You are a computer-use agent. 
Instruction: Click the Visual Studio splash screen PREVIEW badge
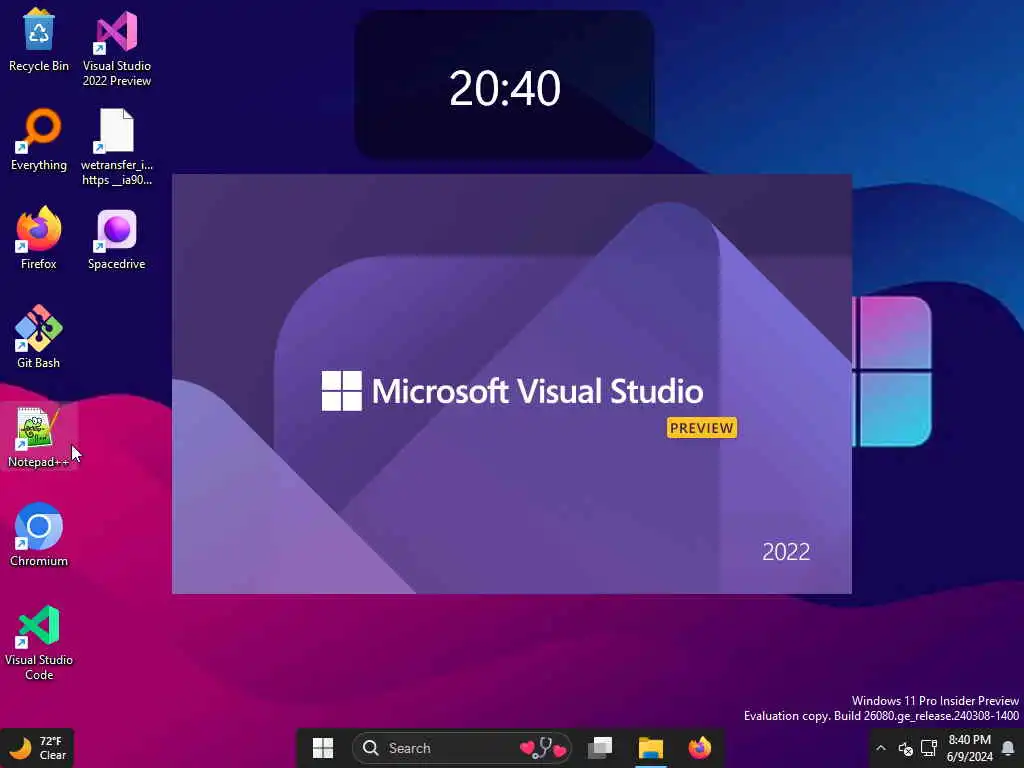(702, 428)
